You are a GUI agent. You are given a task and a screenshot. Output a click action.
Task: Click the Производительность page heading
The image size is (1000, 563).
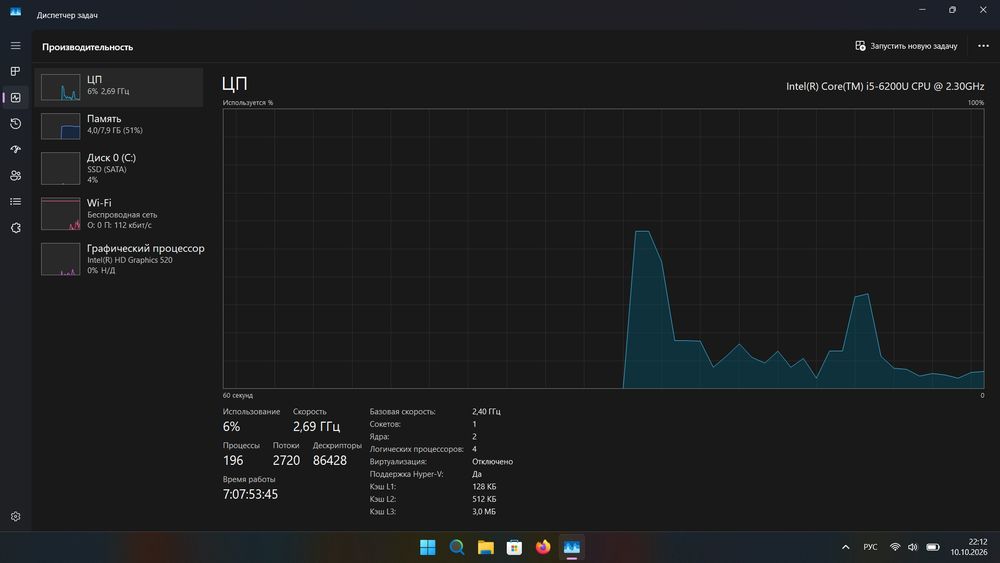coord(87,47)
